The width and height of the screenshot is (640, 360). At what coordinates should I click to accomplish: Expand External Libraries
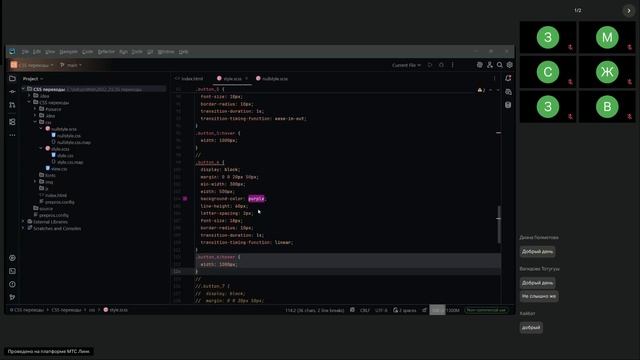[23, 222]
